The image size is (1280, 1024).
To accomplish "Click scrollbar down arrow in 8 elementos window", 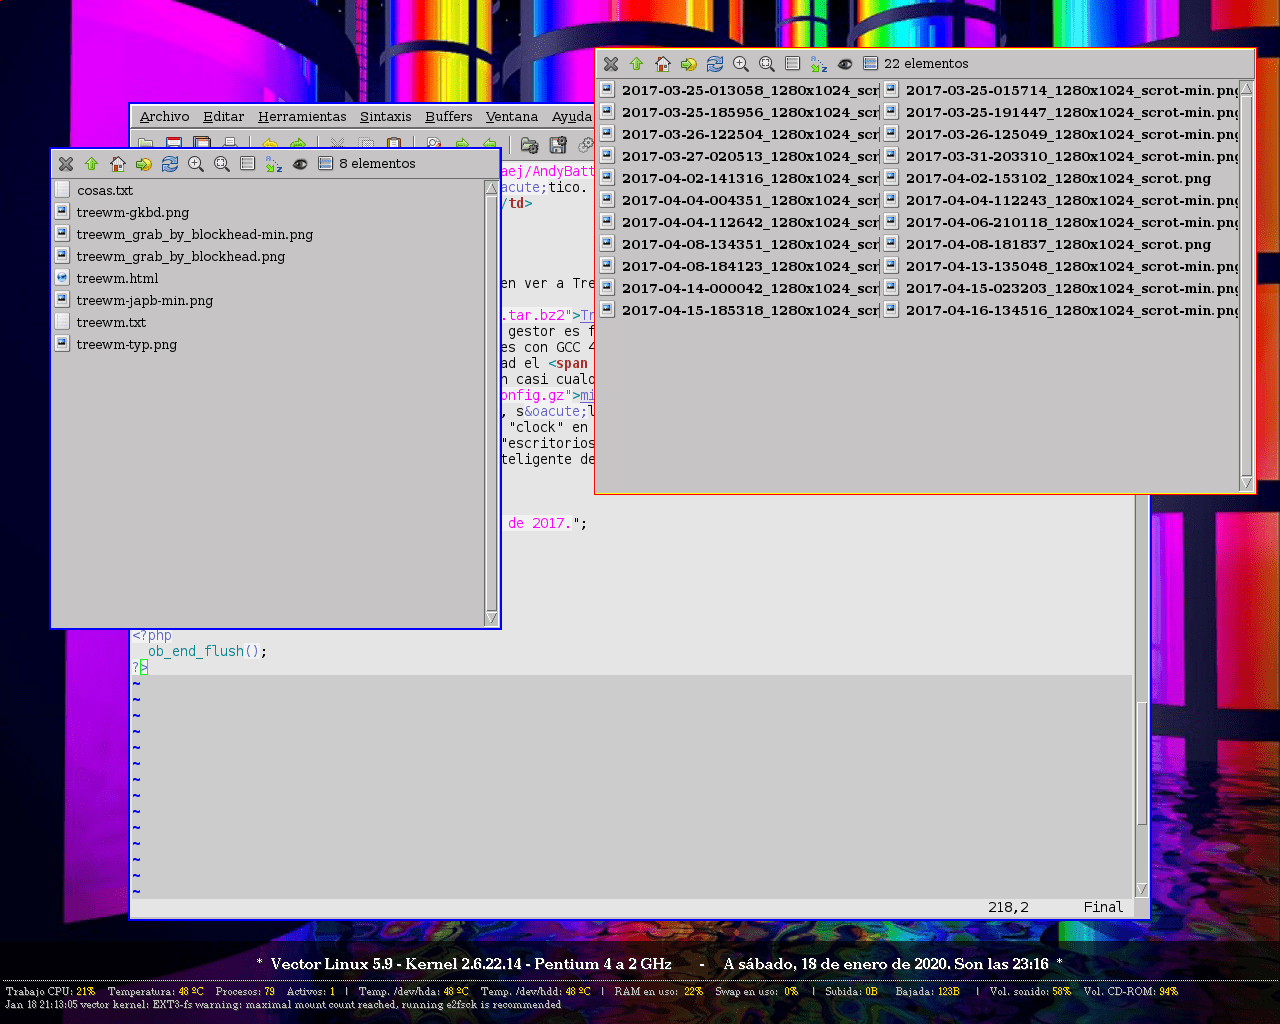I will (x=491, y=618).
